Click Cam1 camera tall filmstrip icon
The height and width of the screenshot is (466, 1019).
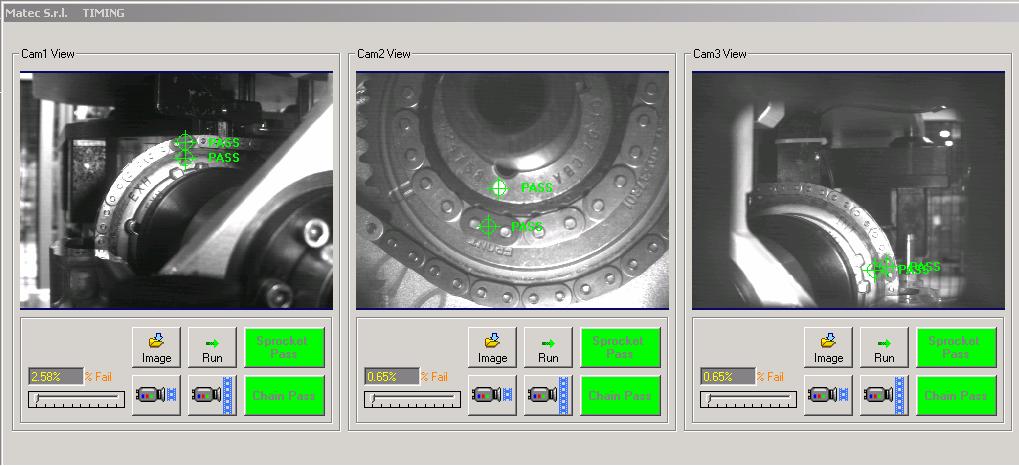click(212, 396)
